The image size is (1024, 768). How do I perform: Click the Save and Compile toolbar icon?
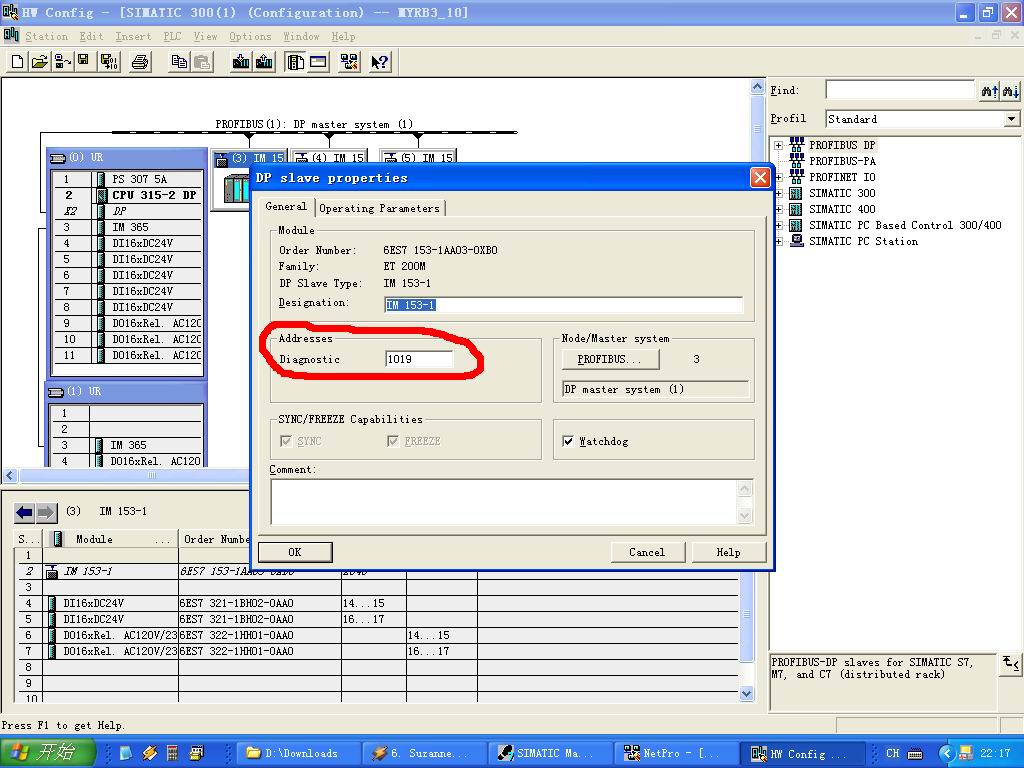click(109, 62)
